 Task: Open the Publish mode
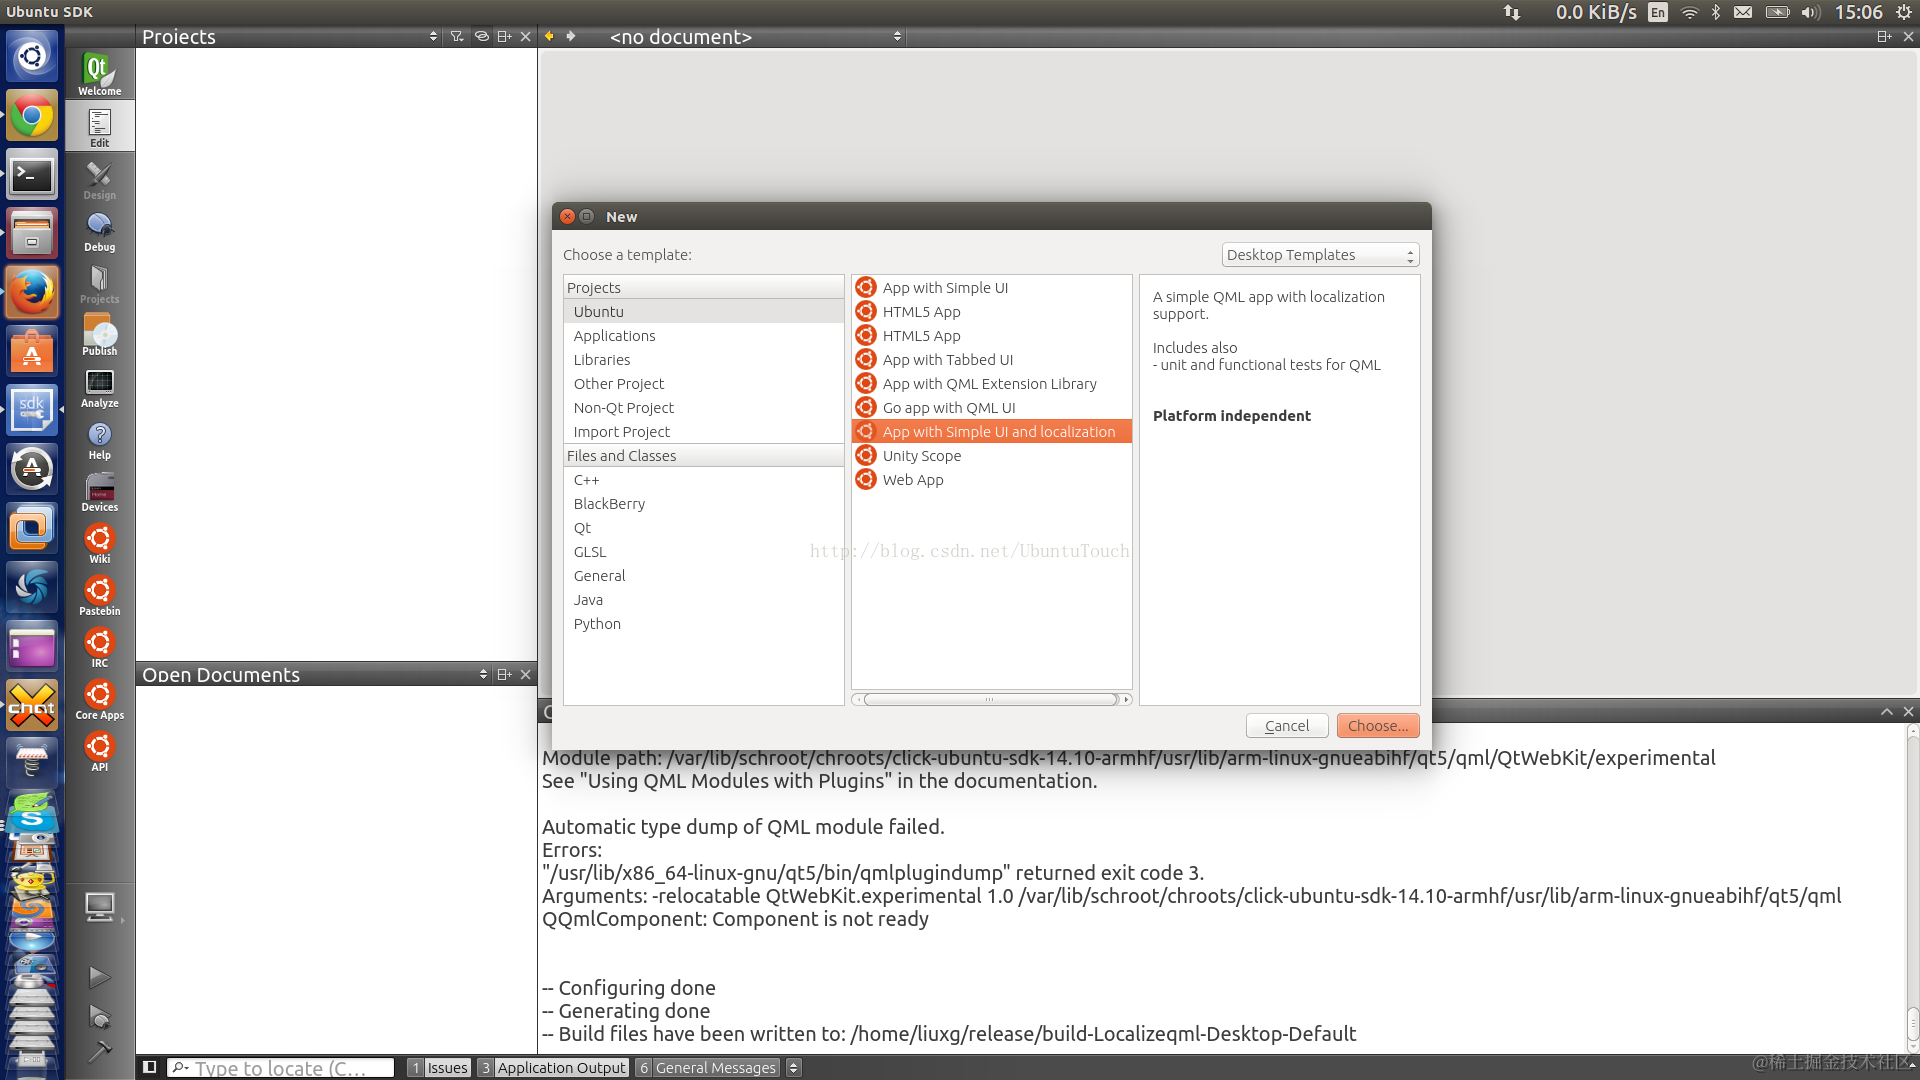point(99,335)
